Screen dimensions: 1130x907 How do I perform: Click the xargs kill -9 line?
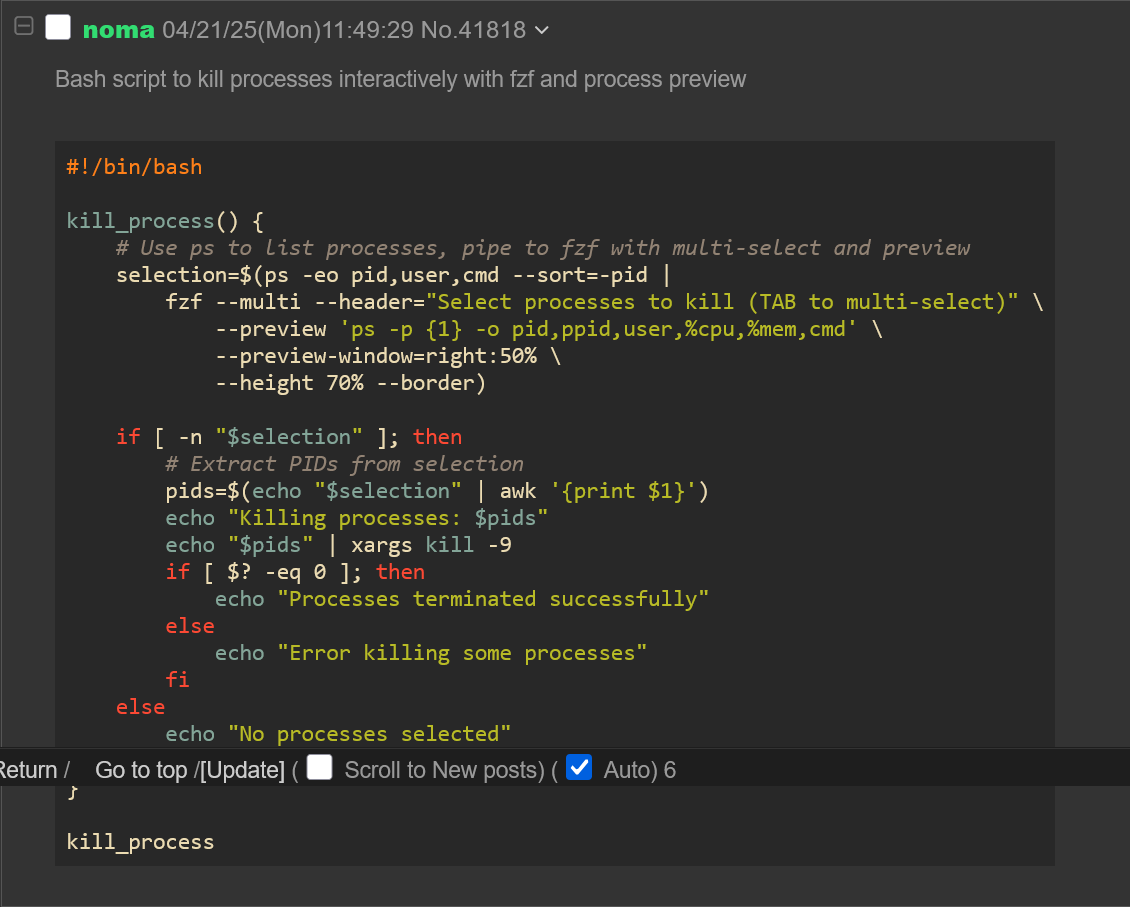coord(339,545)
